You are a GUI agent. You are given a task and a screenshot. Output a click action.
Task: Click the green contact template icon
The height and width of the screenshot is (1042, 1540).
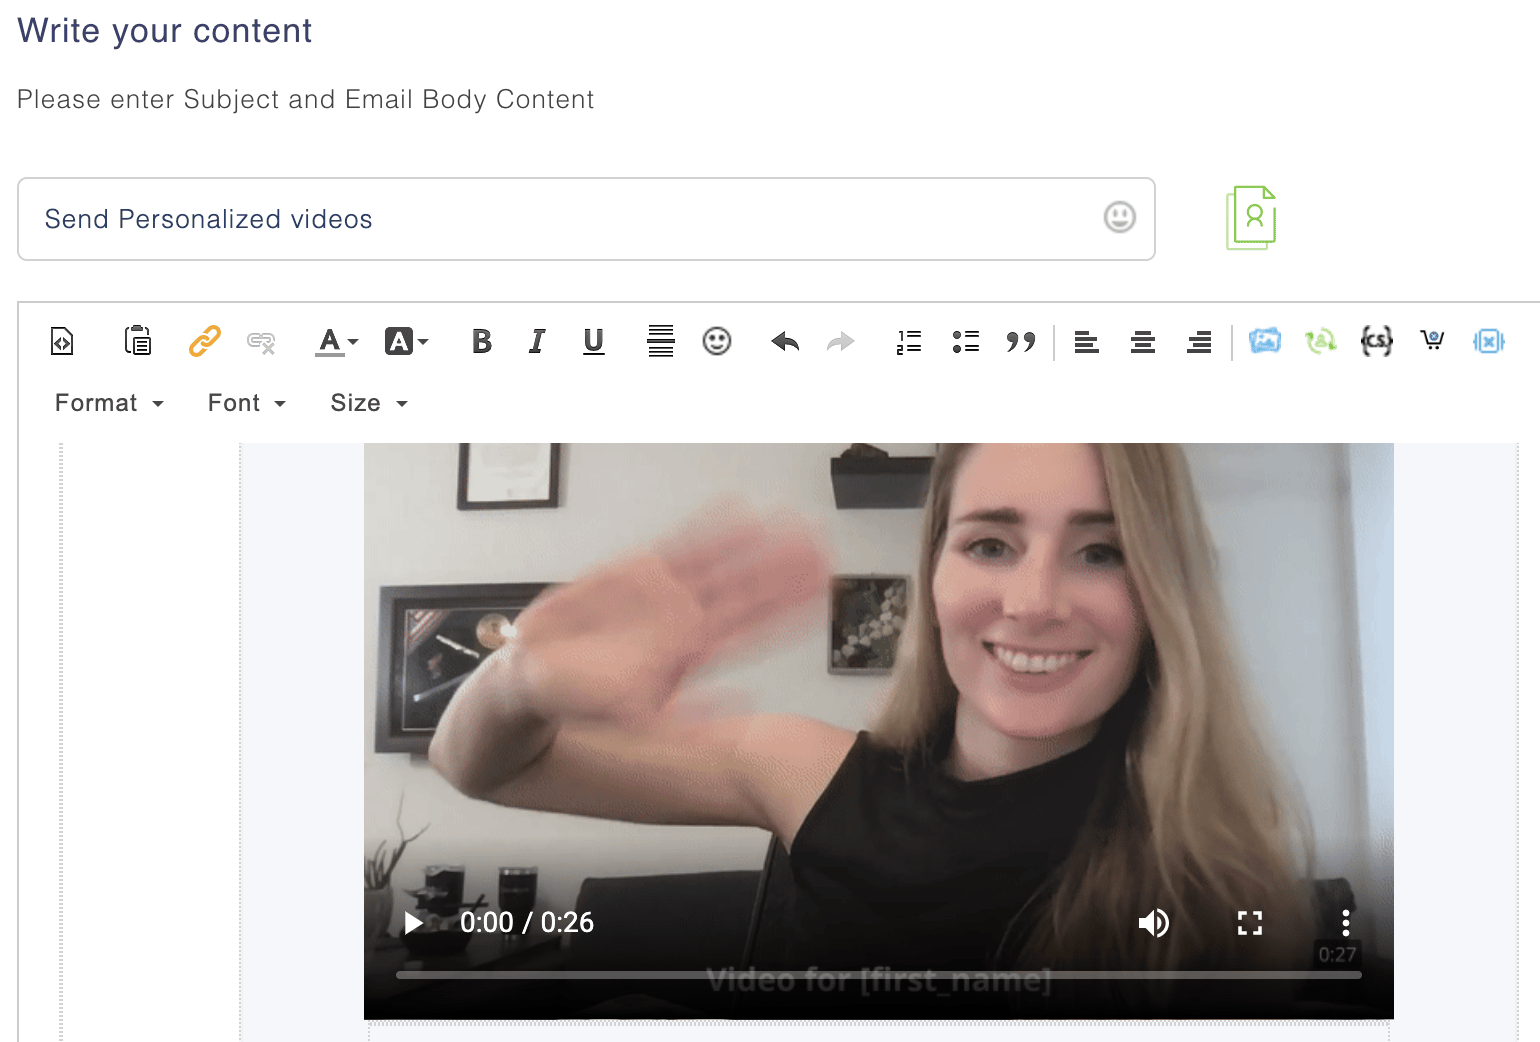click(x=1251, y=217)
